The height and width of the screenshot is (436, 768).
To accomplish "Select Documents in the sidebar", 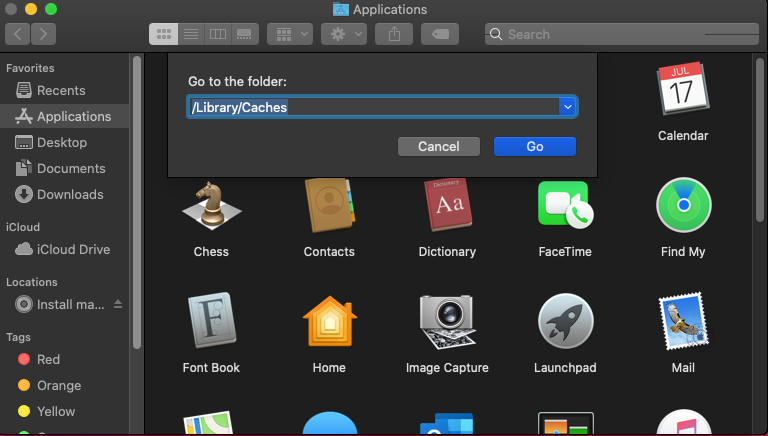I will [x=65, y=169].
